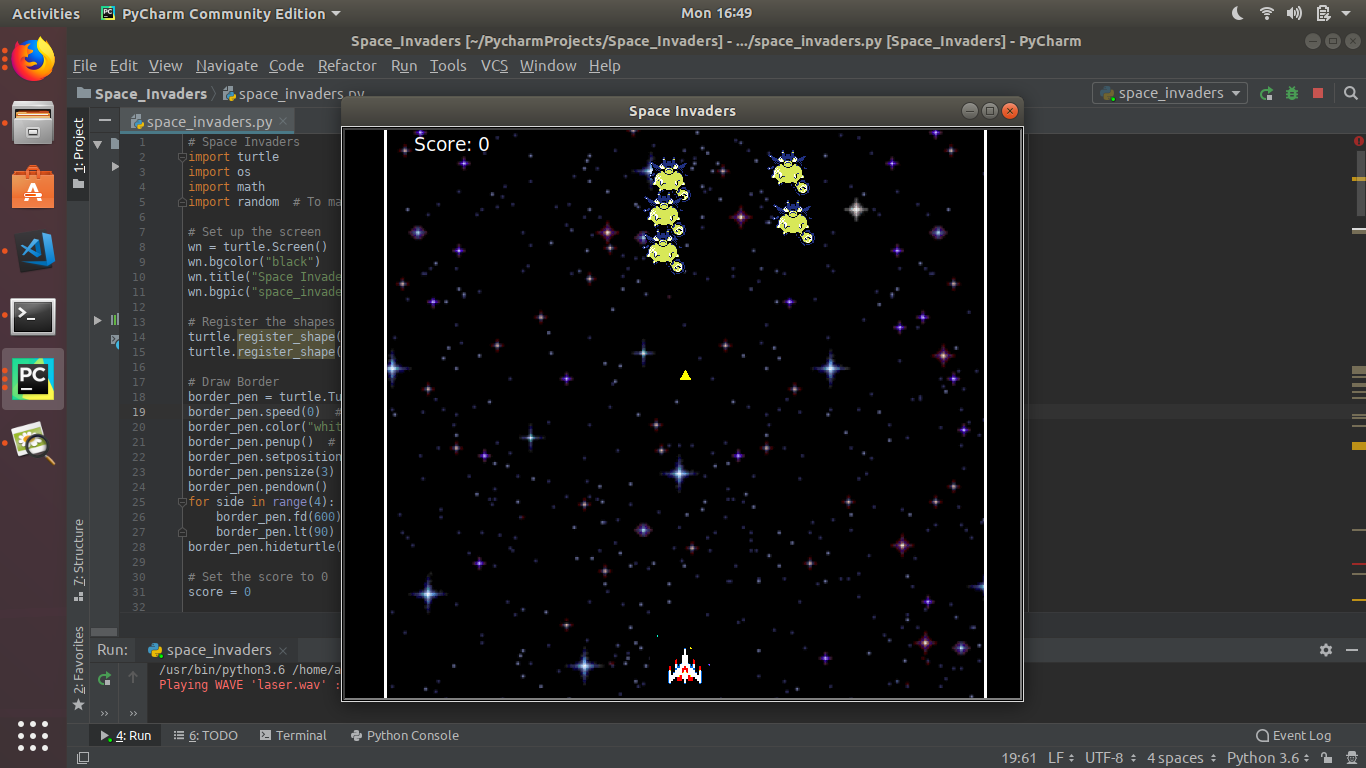Click the night light moon tray icon
Screen dimensions: 1366x768
tap(1238, 13)
